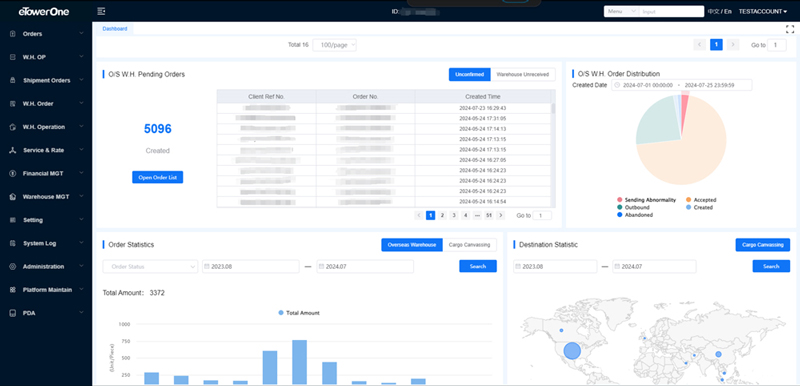
Task: Click Search in Destination Statistic
Action: pyautogui.click(x=771, y=266)
